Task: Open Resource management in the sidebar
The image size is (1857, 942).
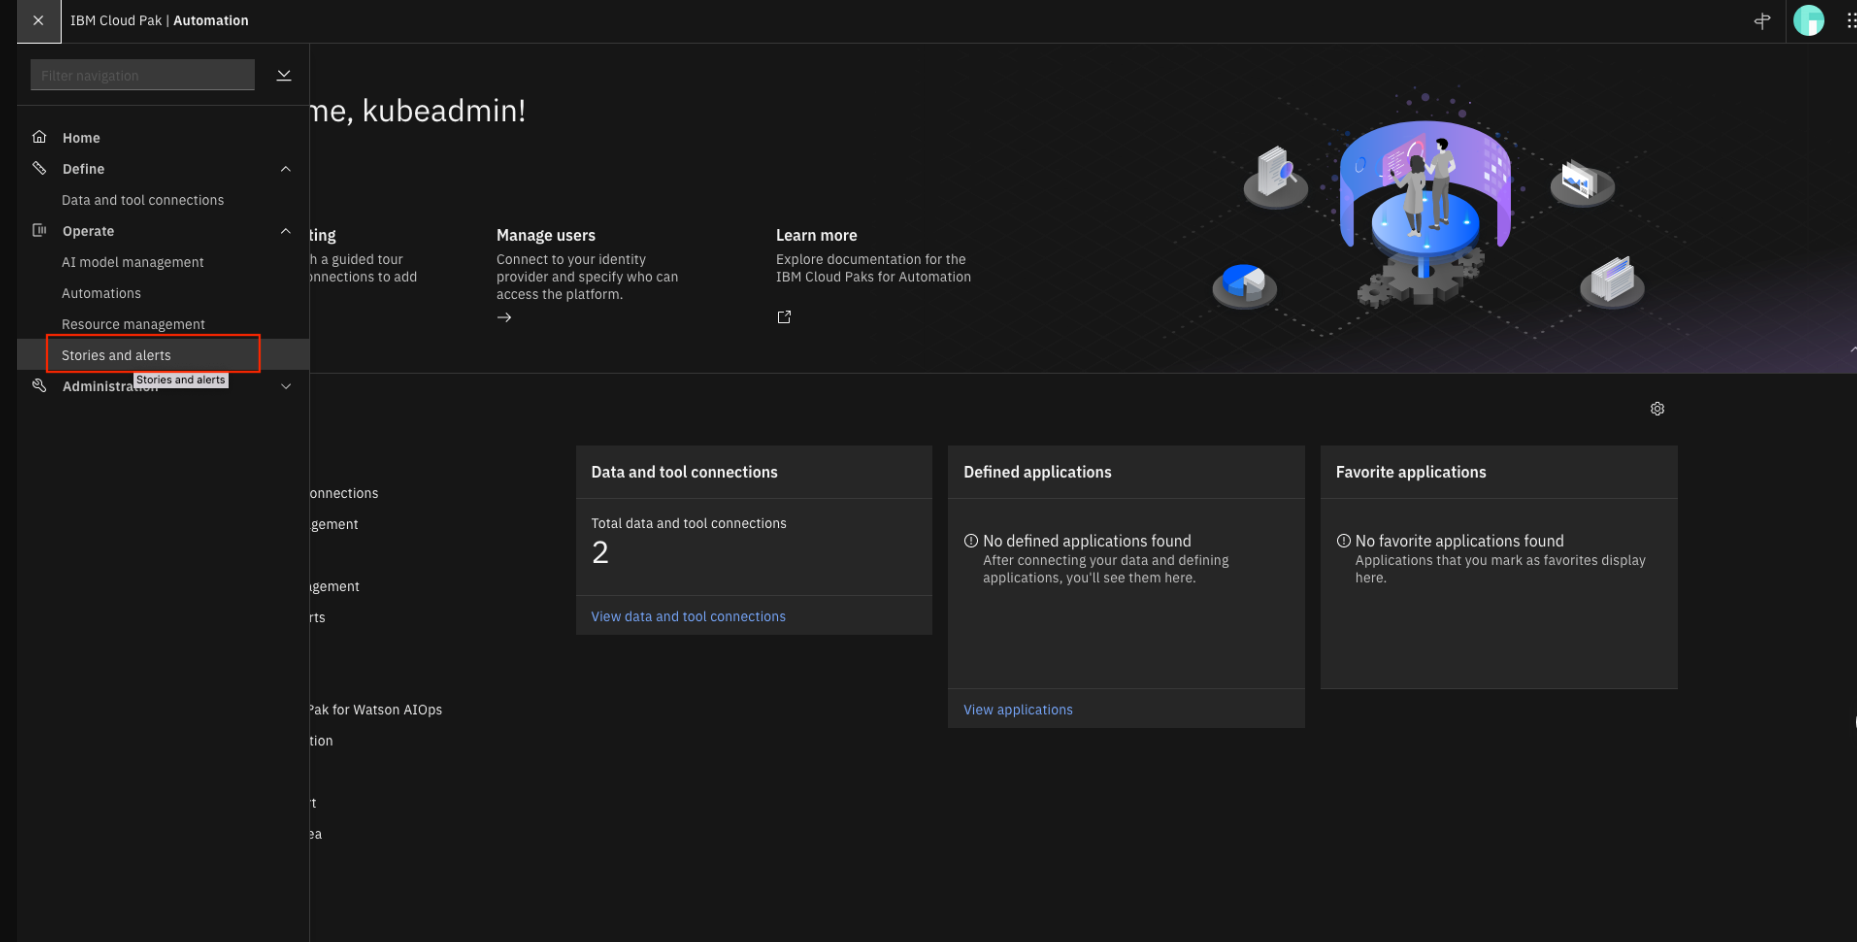Action: coord(133,324)
